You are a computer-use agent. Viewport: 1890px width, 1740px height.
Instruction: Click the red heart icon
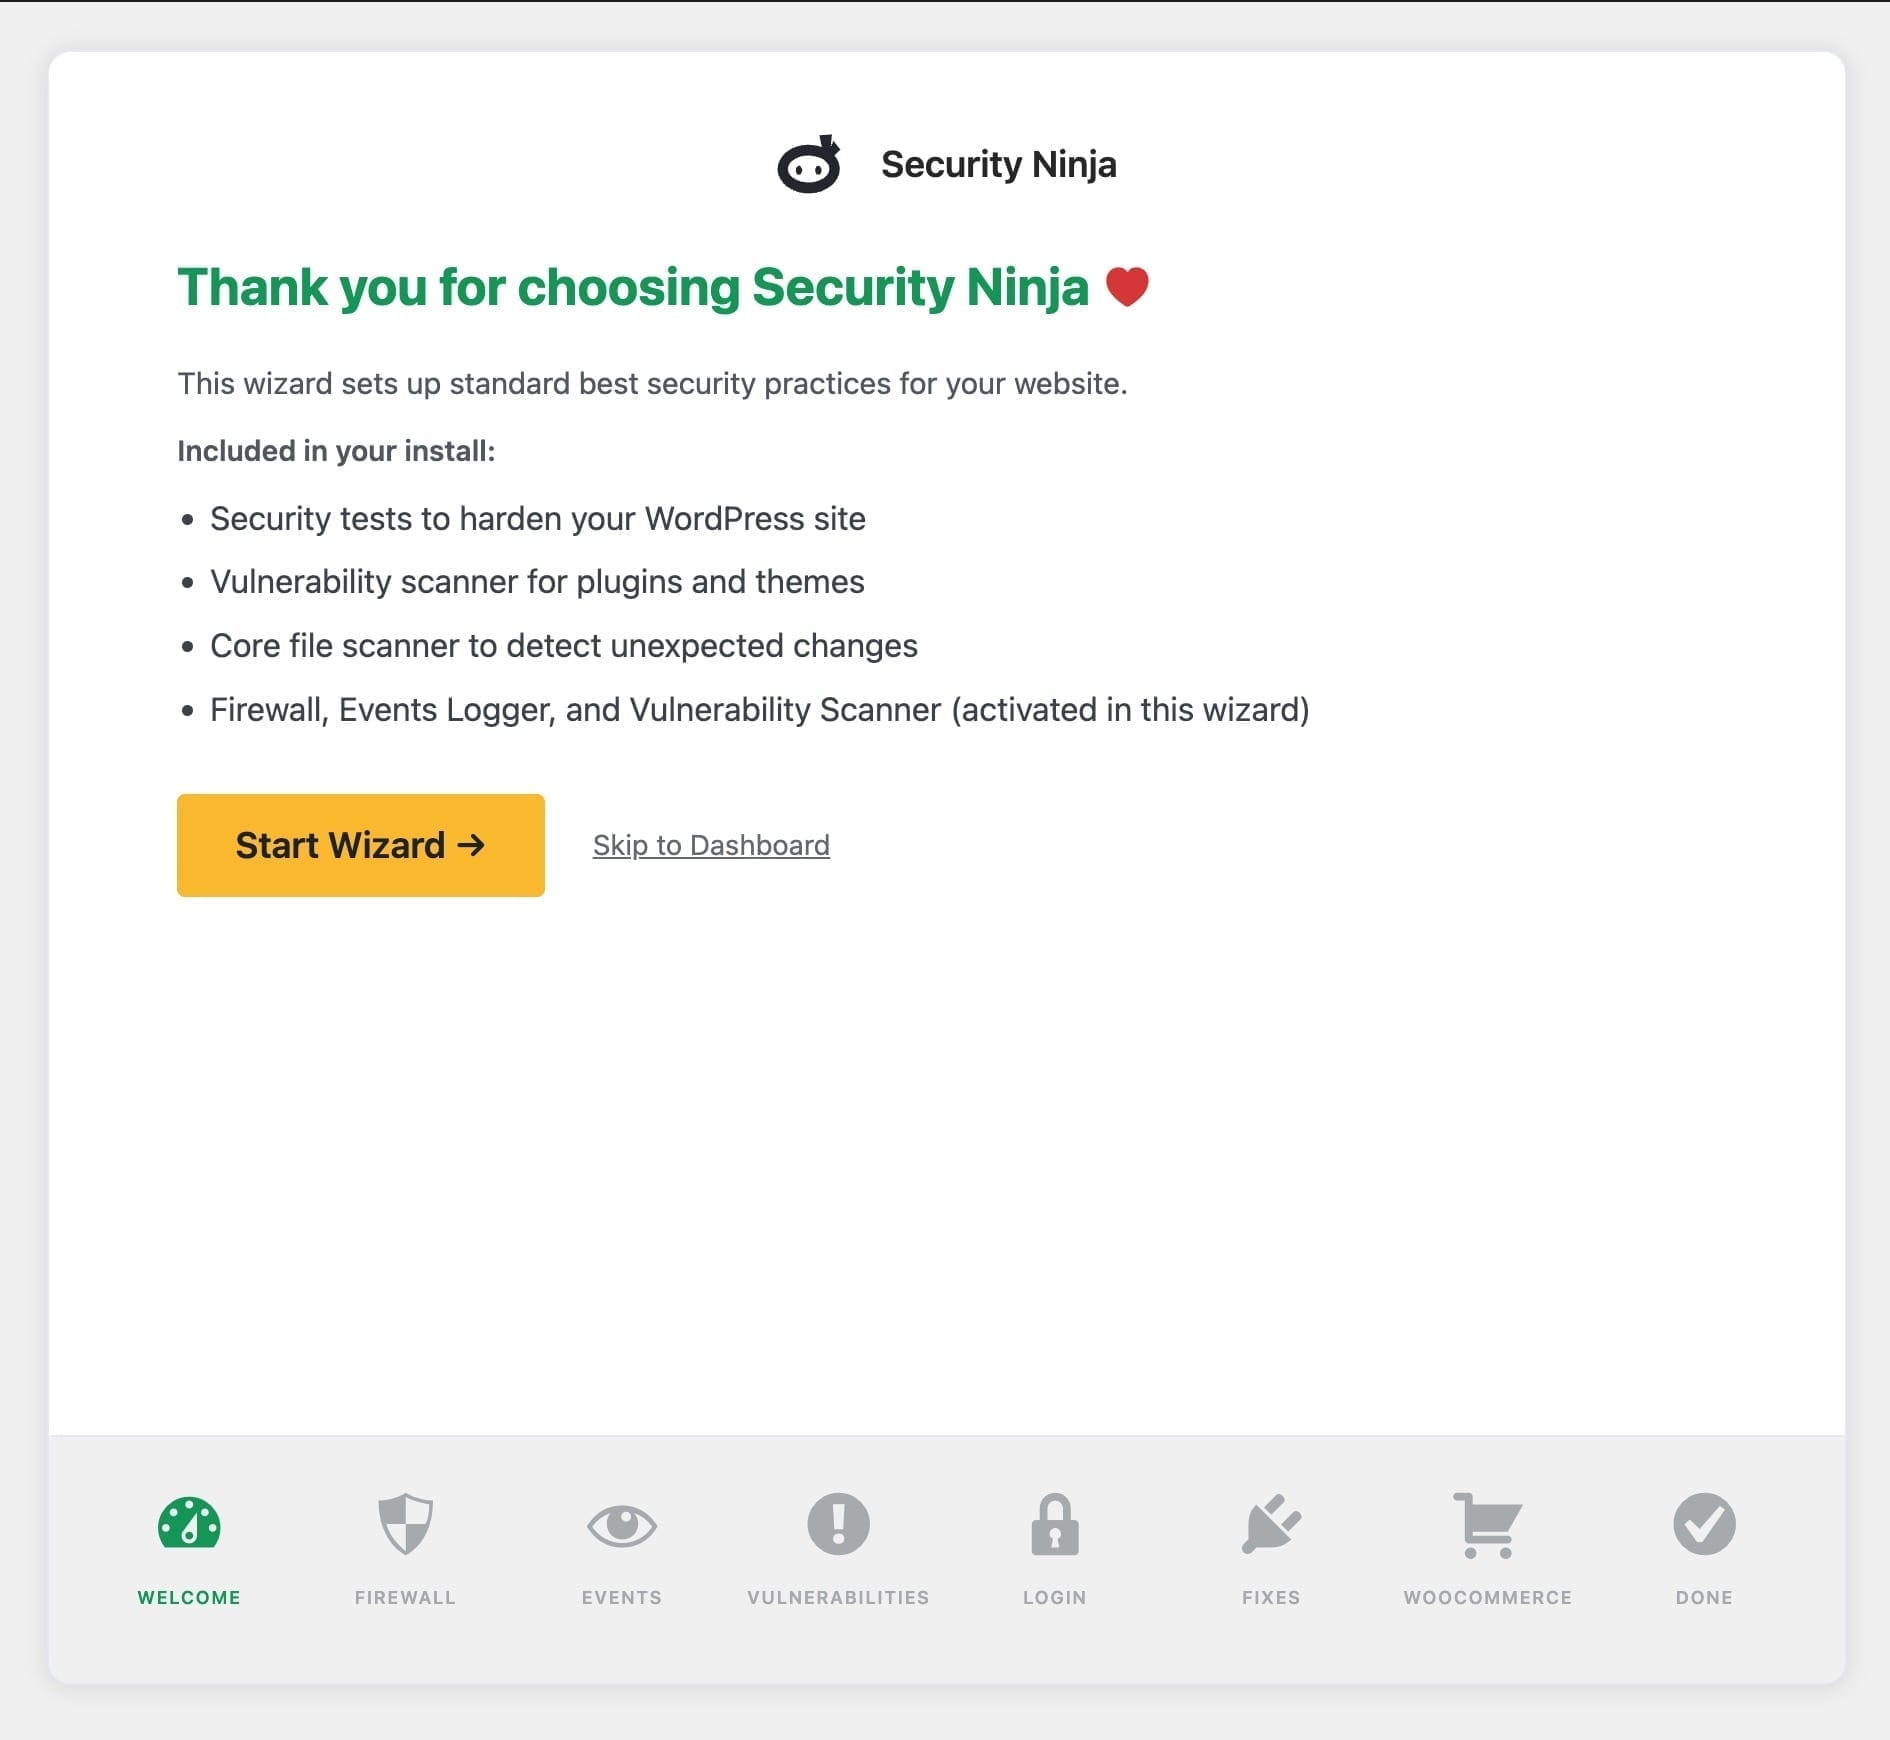pos(1127,287)
